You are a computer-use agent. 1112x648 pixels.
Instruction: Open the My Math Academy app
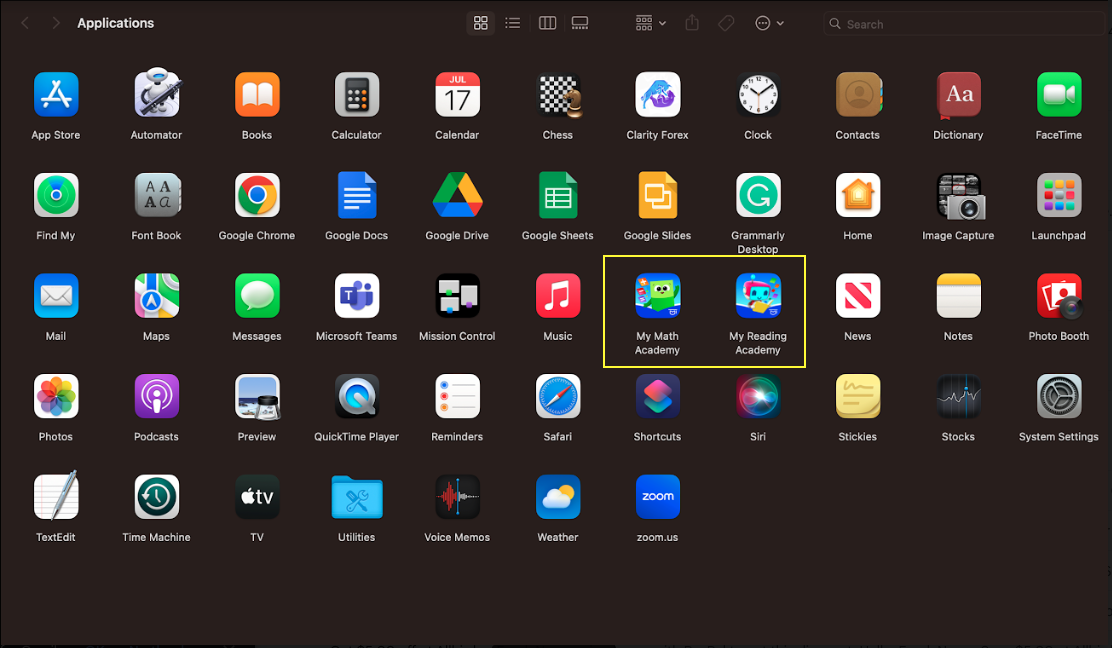[657, 296]
